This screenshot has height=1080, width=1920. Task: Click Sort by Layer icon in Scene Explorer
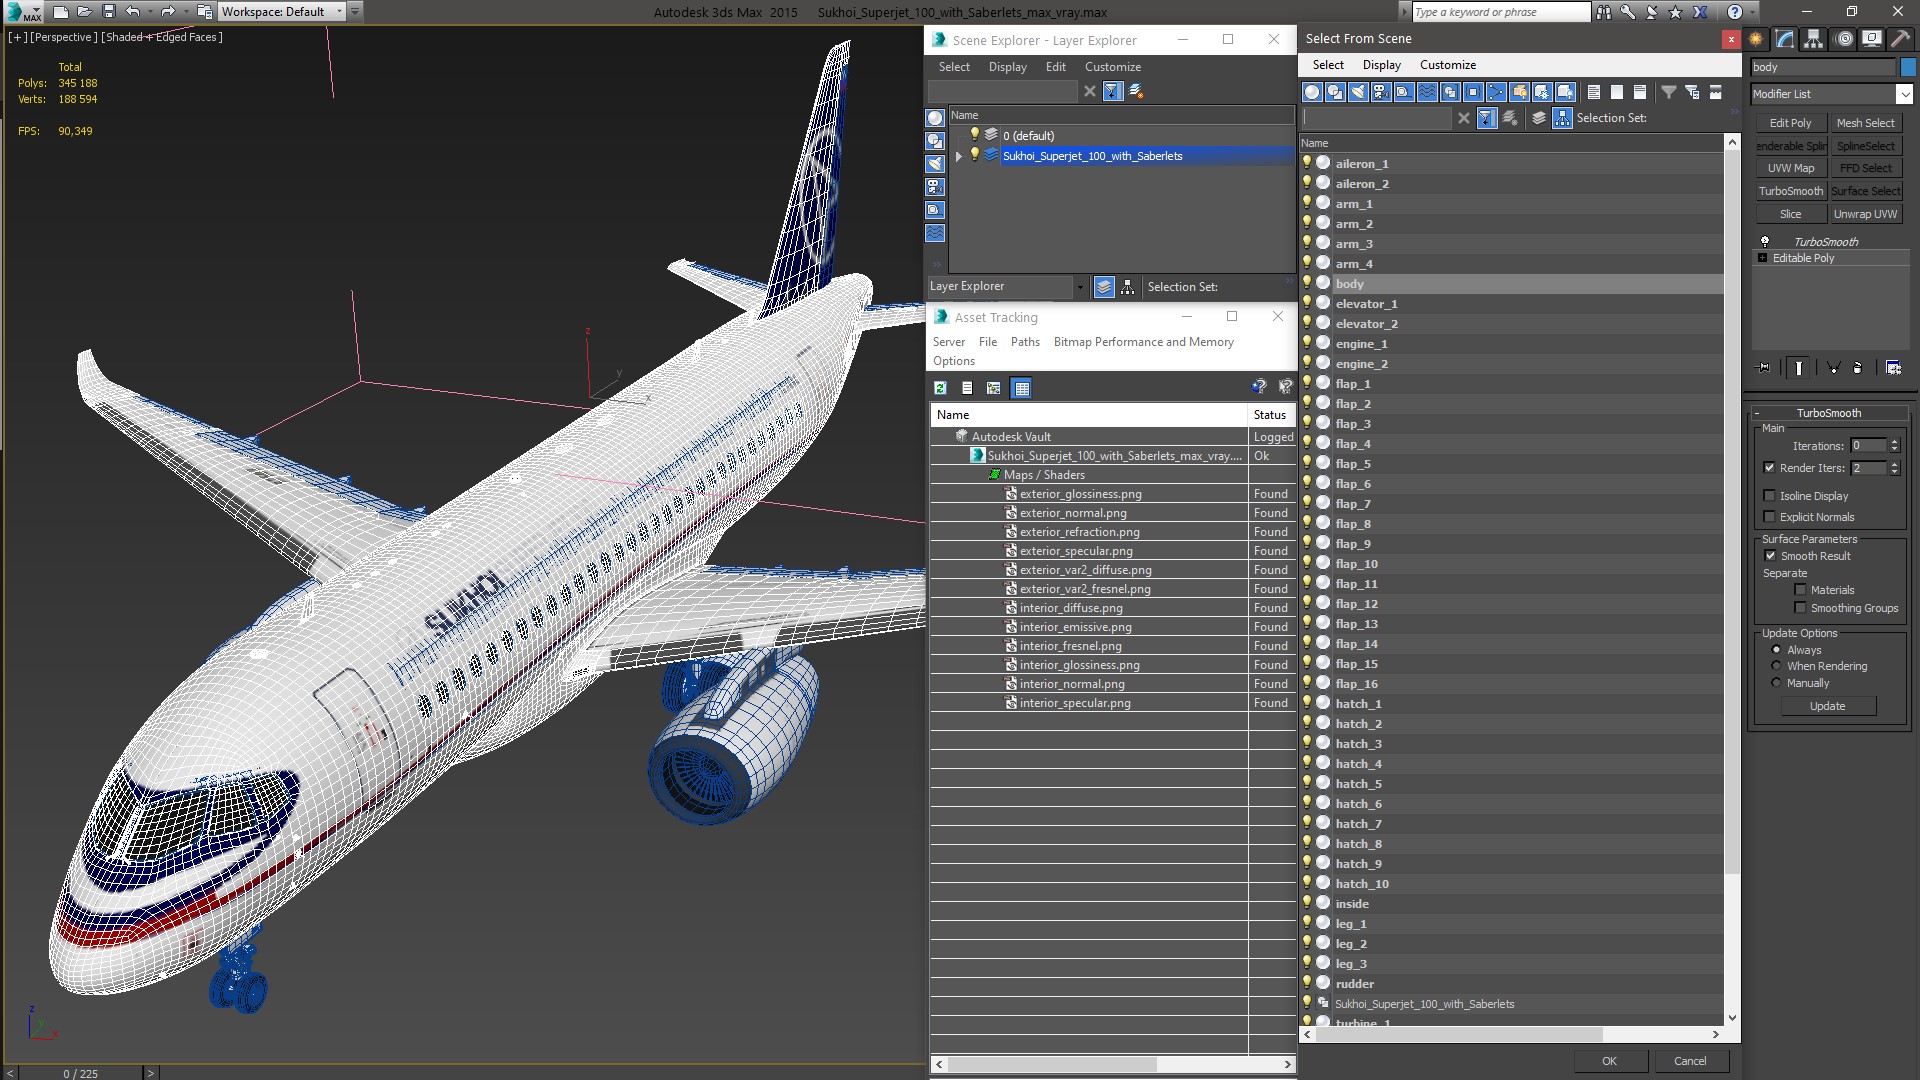[x=1104, y=287]
